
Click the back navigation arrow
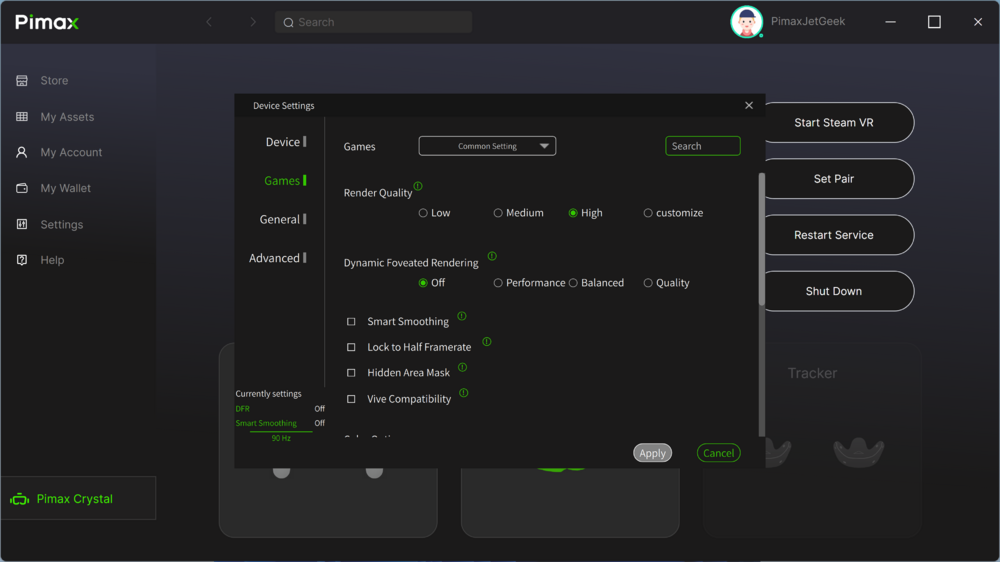(x=209, y=22)
